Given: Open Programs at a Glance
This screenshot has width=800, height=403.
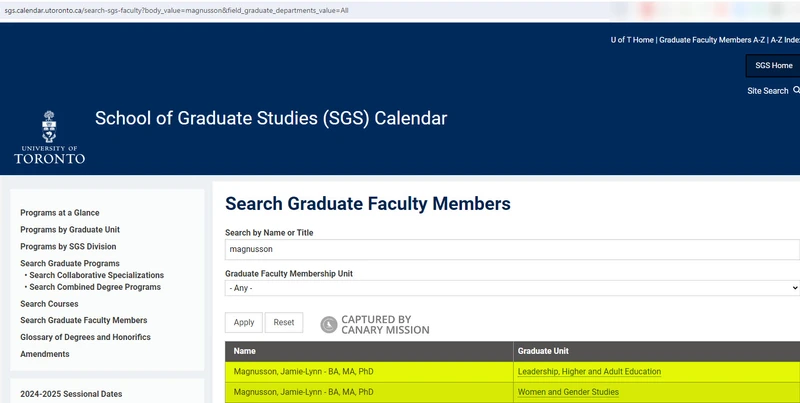Looking at the screenshot, I should (60, 213).
